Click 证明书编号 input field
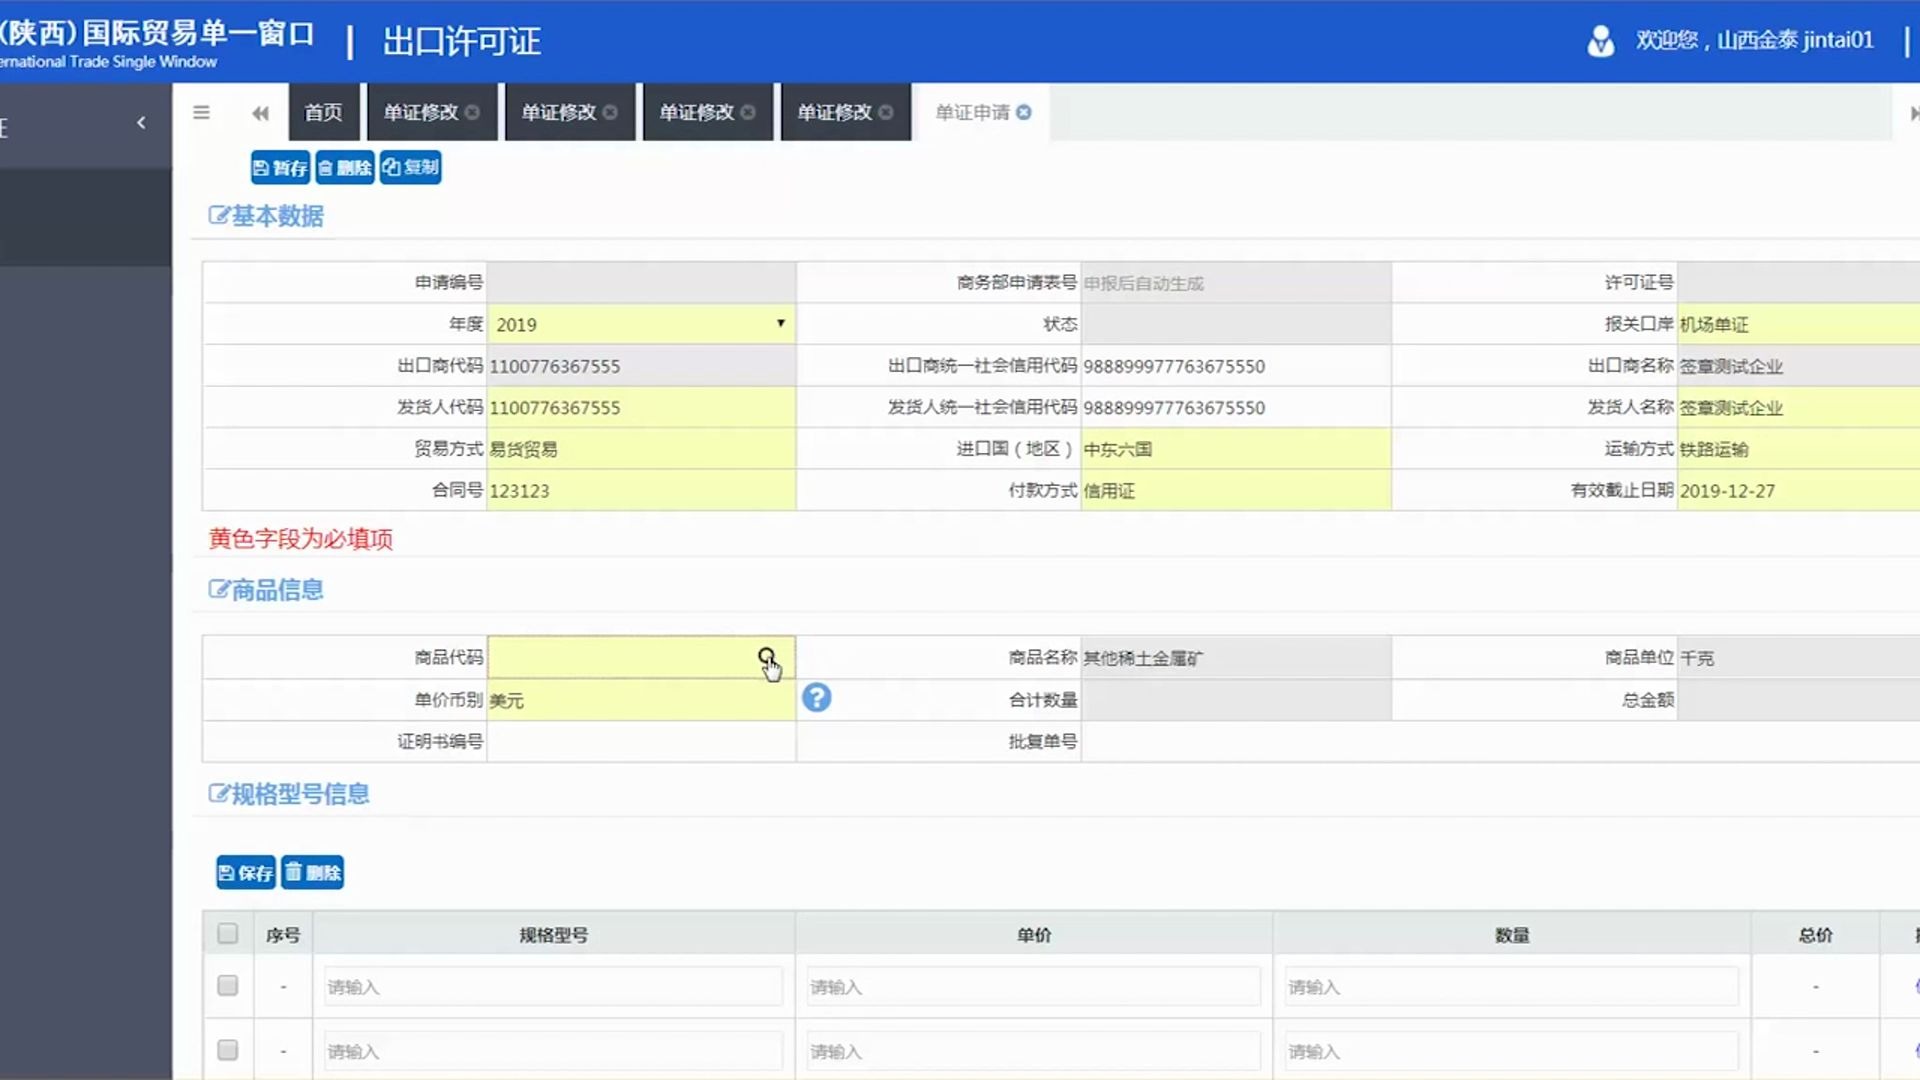Viewport: 1920px width, 1080px height. [641, 741]
